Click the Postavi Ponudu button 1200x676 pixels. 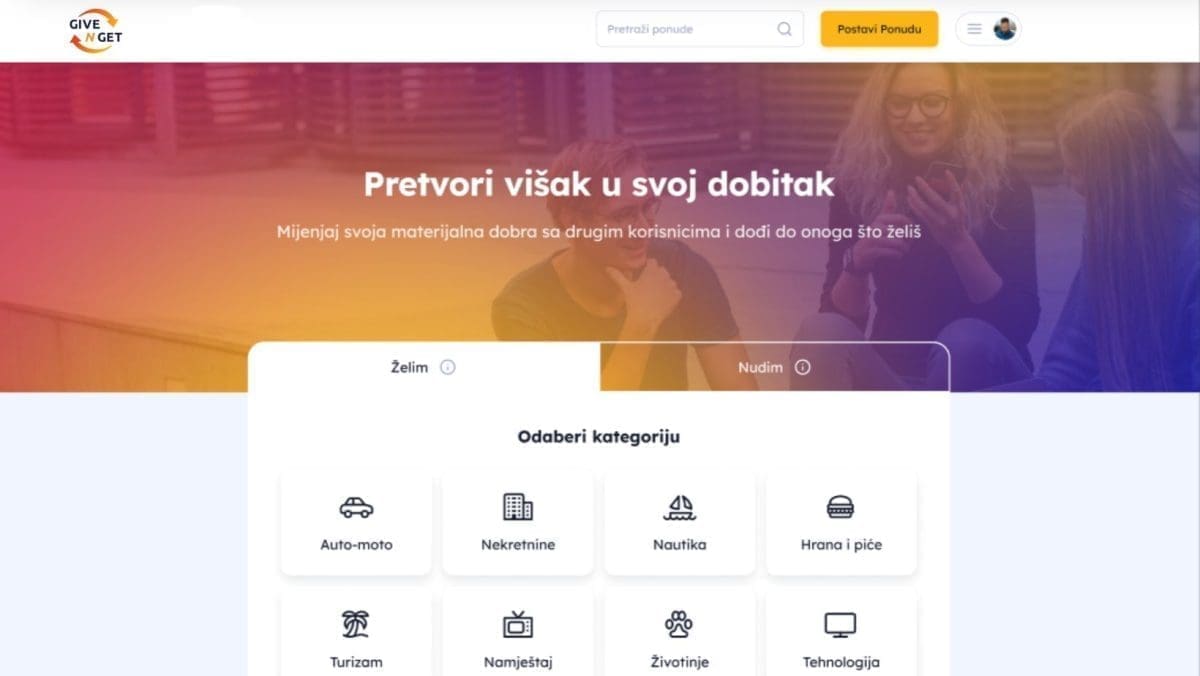879,29
